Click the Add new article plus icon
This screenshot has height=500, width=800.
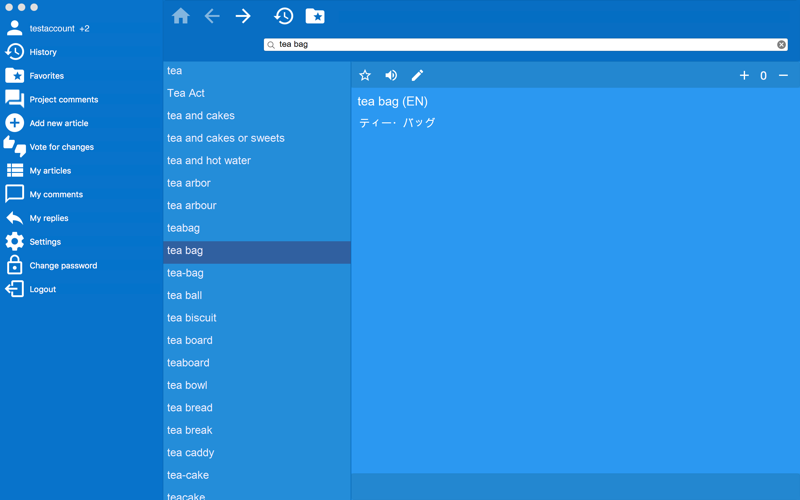14,123
